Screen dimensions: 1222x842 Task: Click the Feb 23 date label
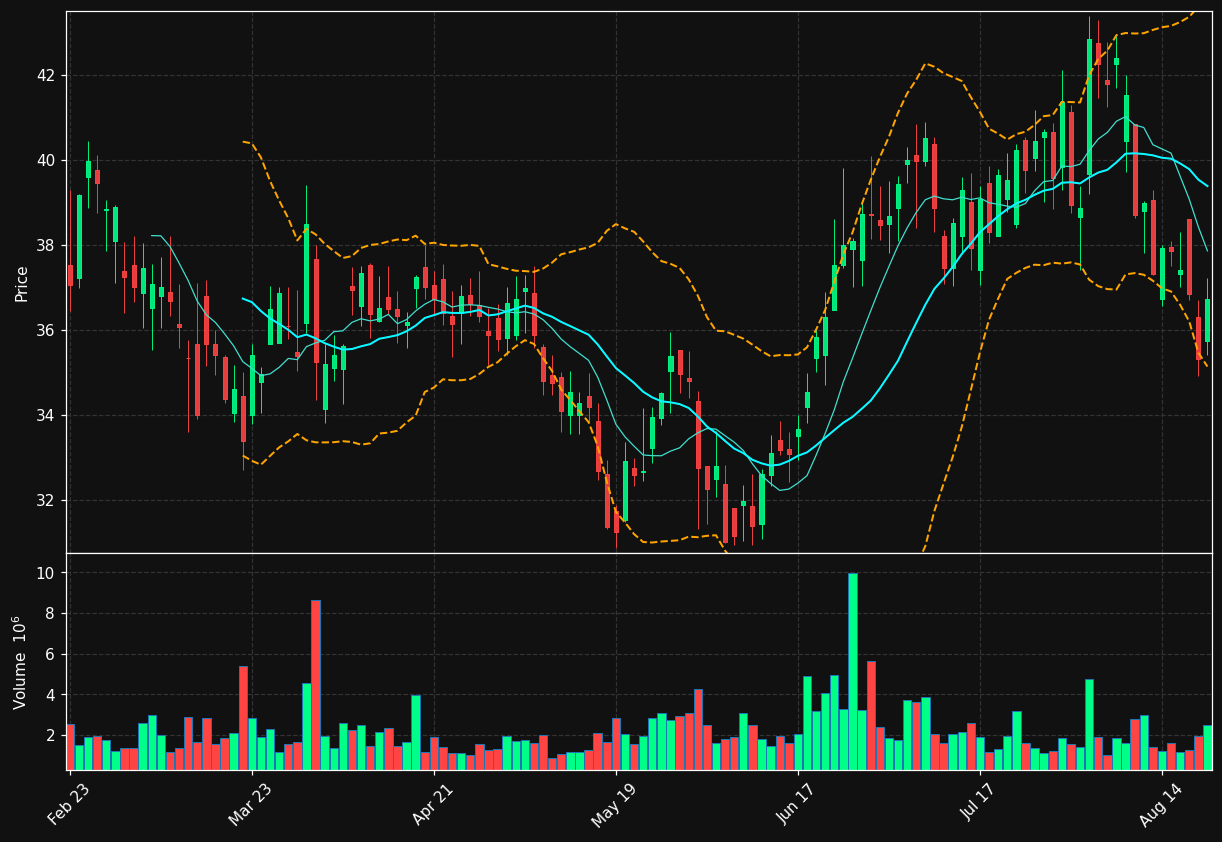click(x=67, y=806)
